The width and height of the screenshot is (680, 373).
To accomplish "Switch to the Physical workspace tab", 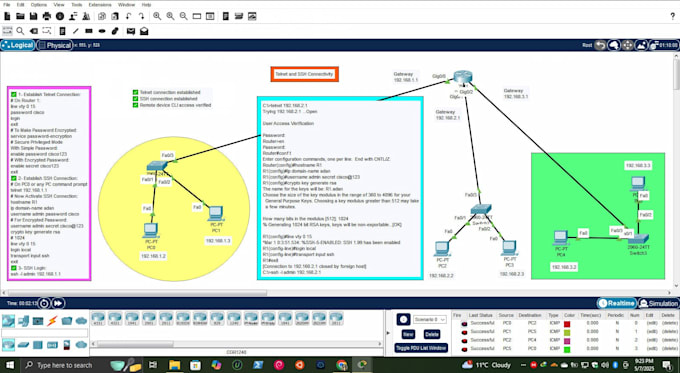I will [55, 45].
